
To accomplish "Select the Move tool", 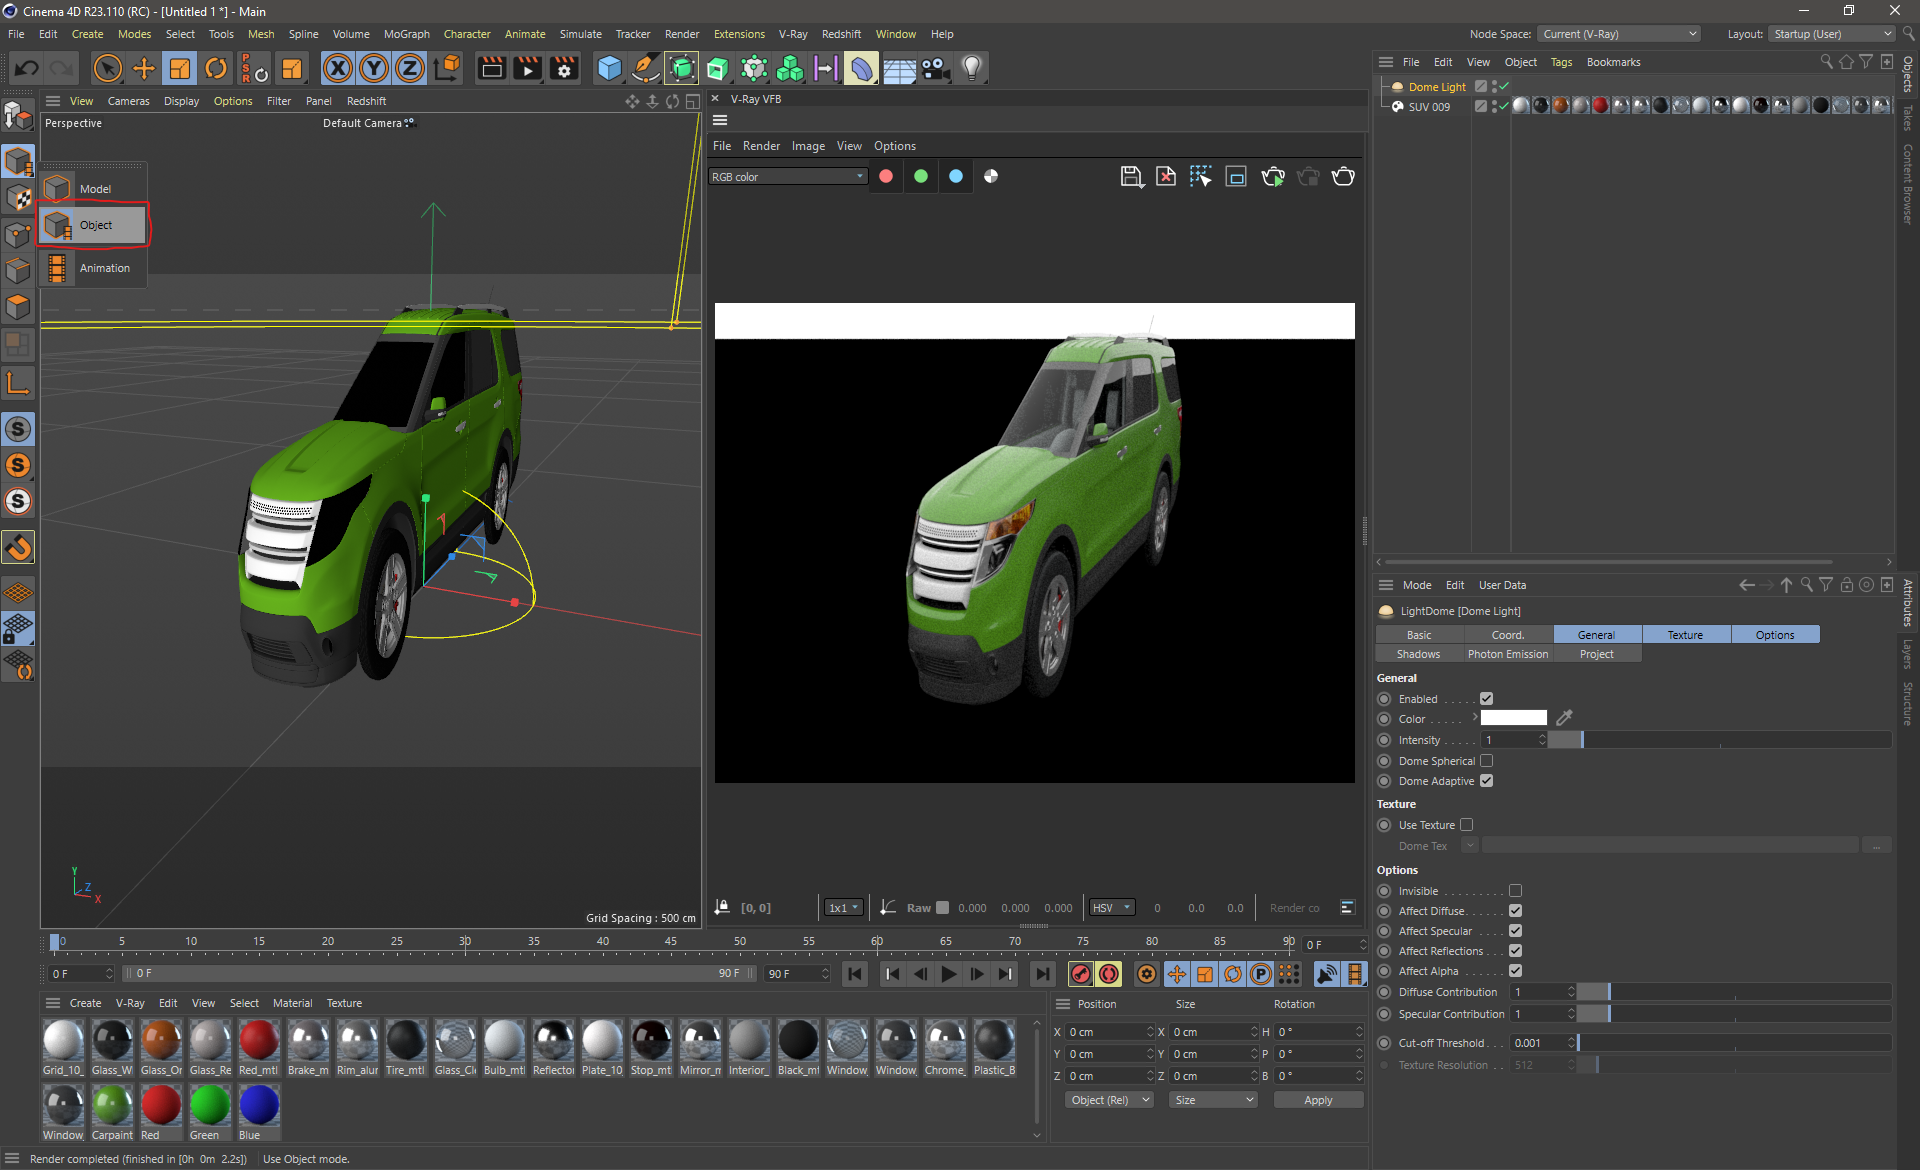I will tap(144, 68).
